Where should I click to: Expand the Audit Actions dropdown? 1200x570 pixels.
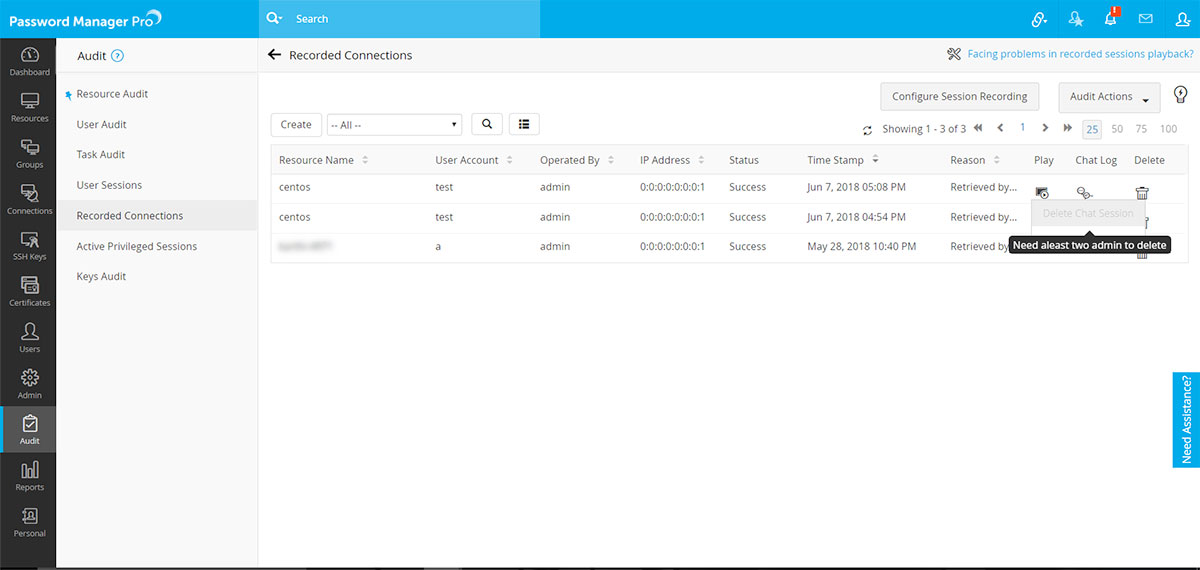pos(1109,97)
